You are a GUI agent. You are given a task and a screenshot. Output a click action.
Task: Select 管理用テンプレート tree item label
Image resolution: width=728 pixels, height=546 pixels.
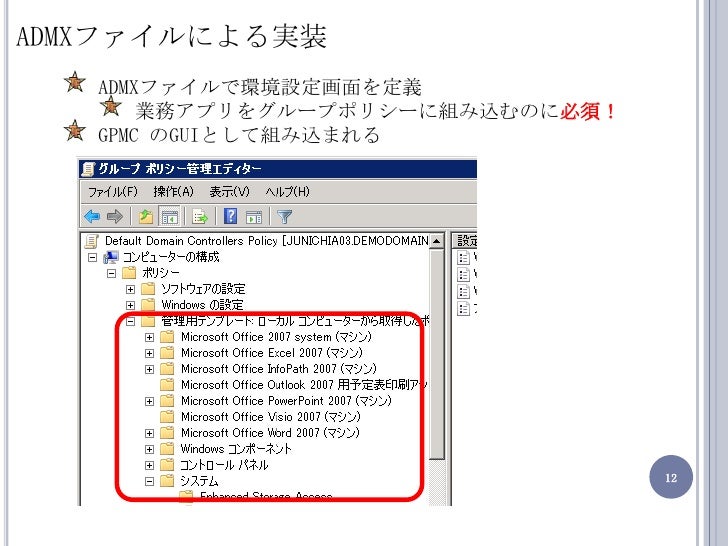(295, 320)
